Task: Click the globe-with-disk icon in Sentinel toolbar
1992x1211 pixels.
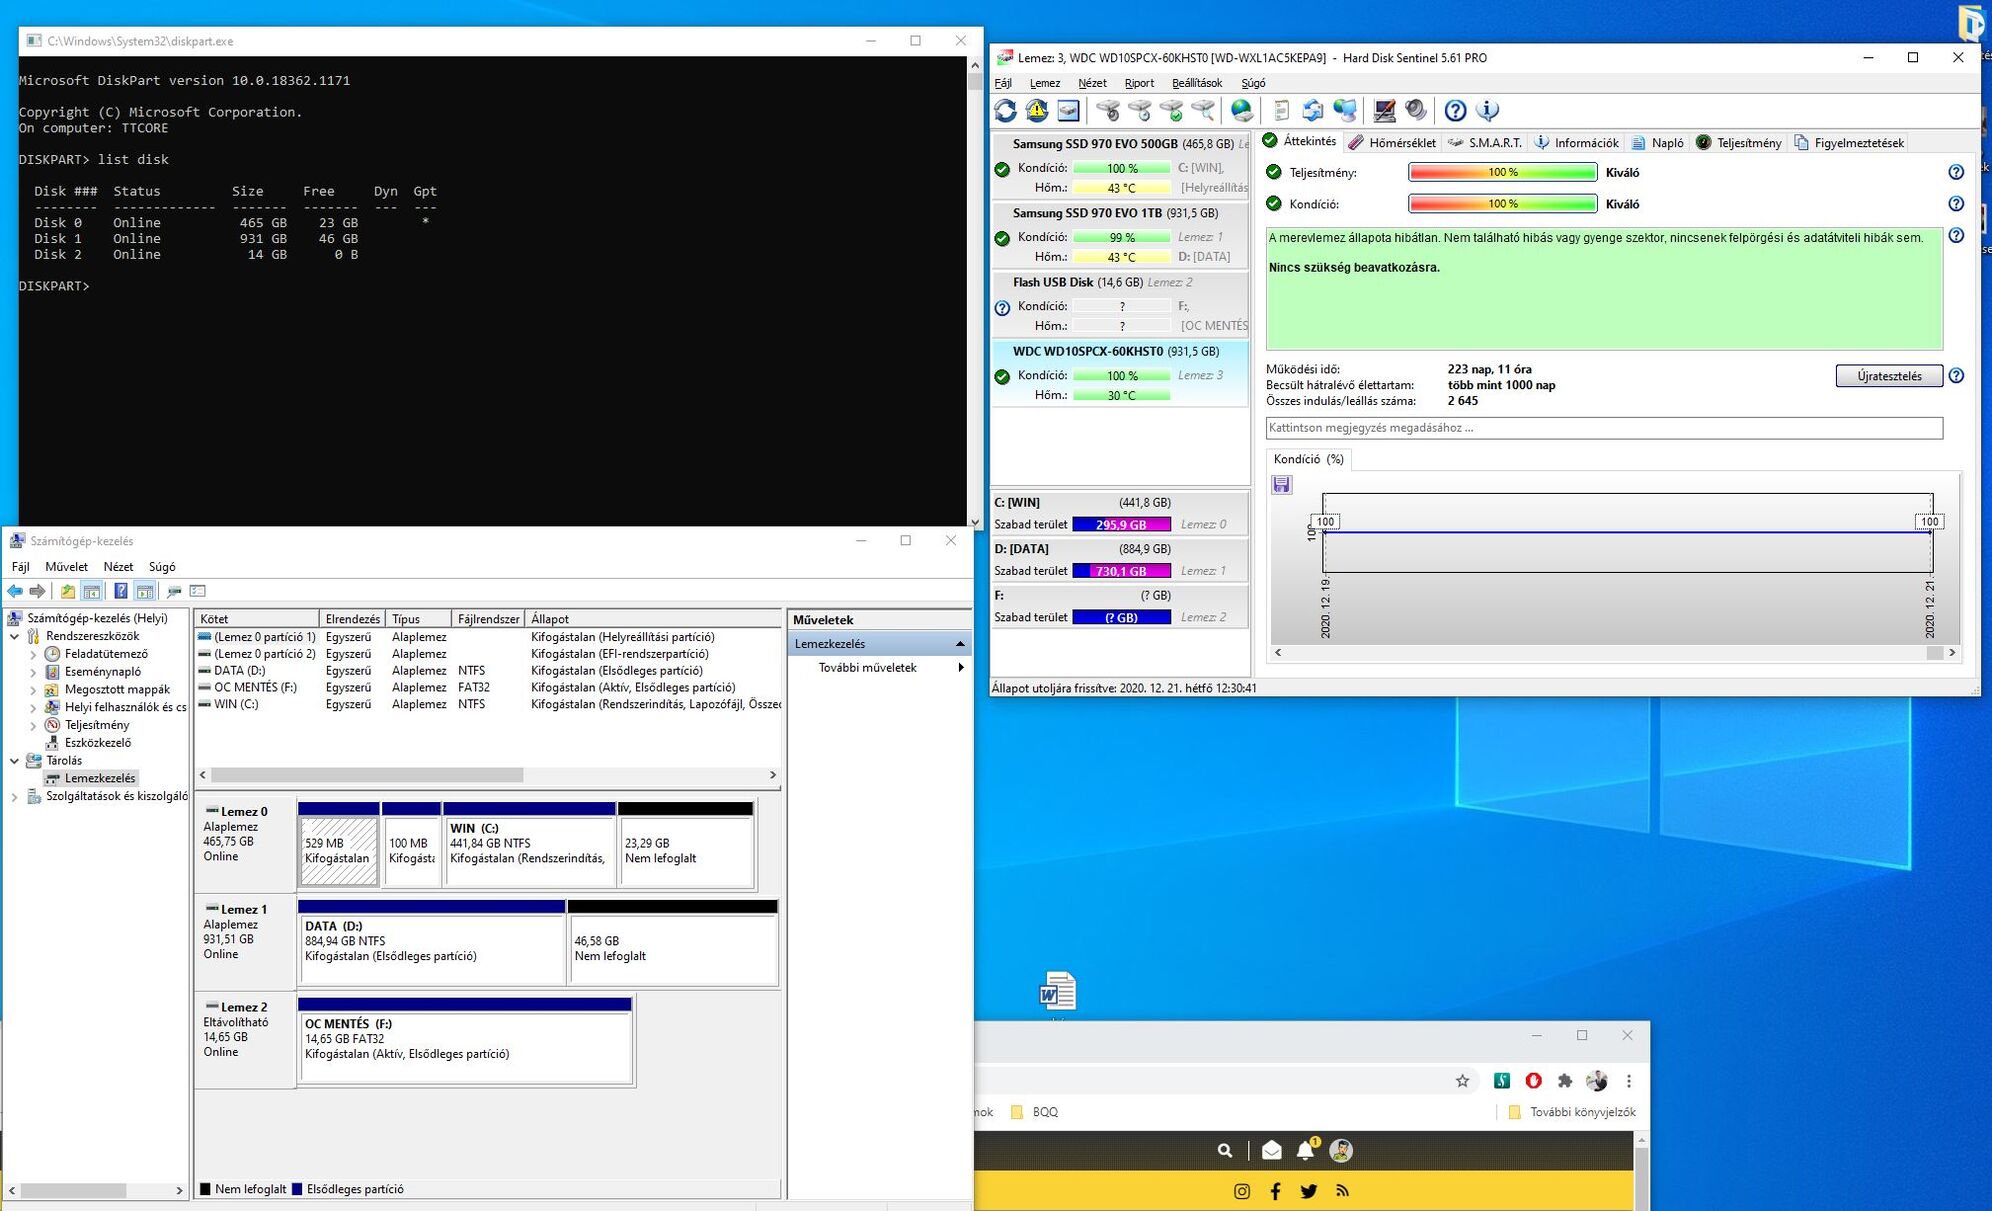Action: point(1242,111)
